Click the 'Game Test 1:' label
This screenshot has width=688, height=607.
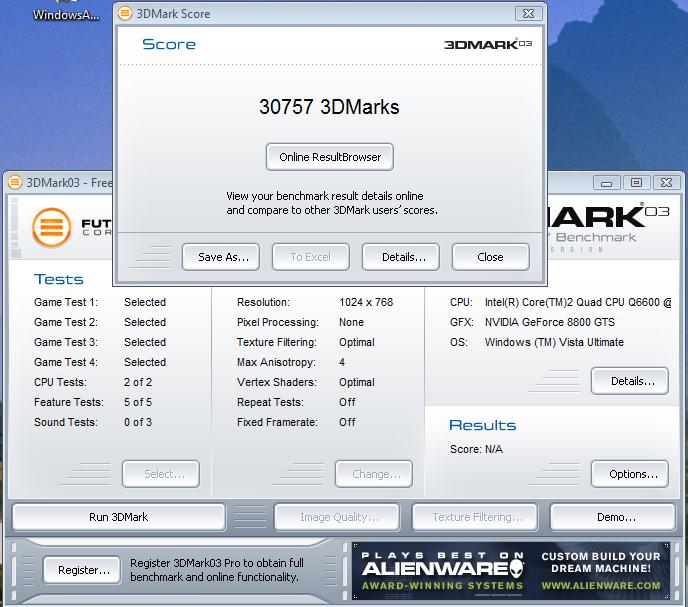66,302
